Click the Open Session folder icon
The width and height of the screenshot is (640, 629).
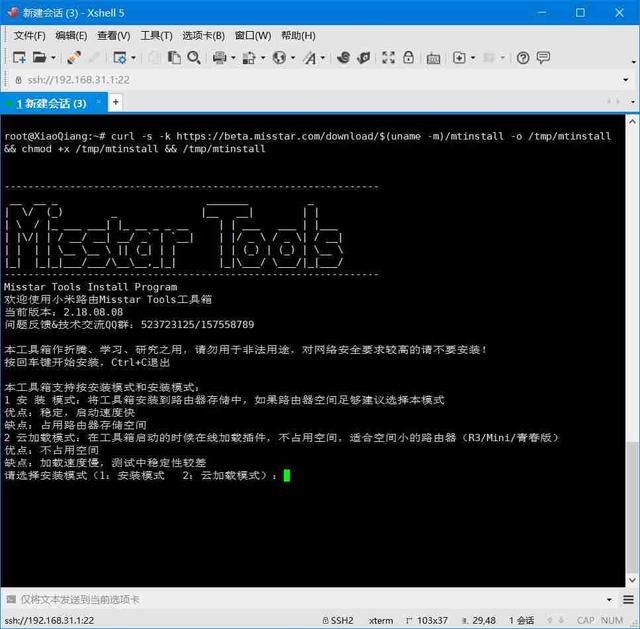pyautogui.click(x=39, y=58)
